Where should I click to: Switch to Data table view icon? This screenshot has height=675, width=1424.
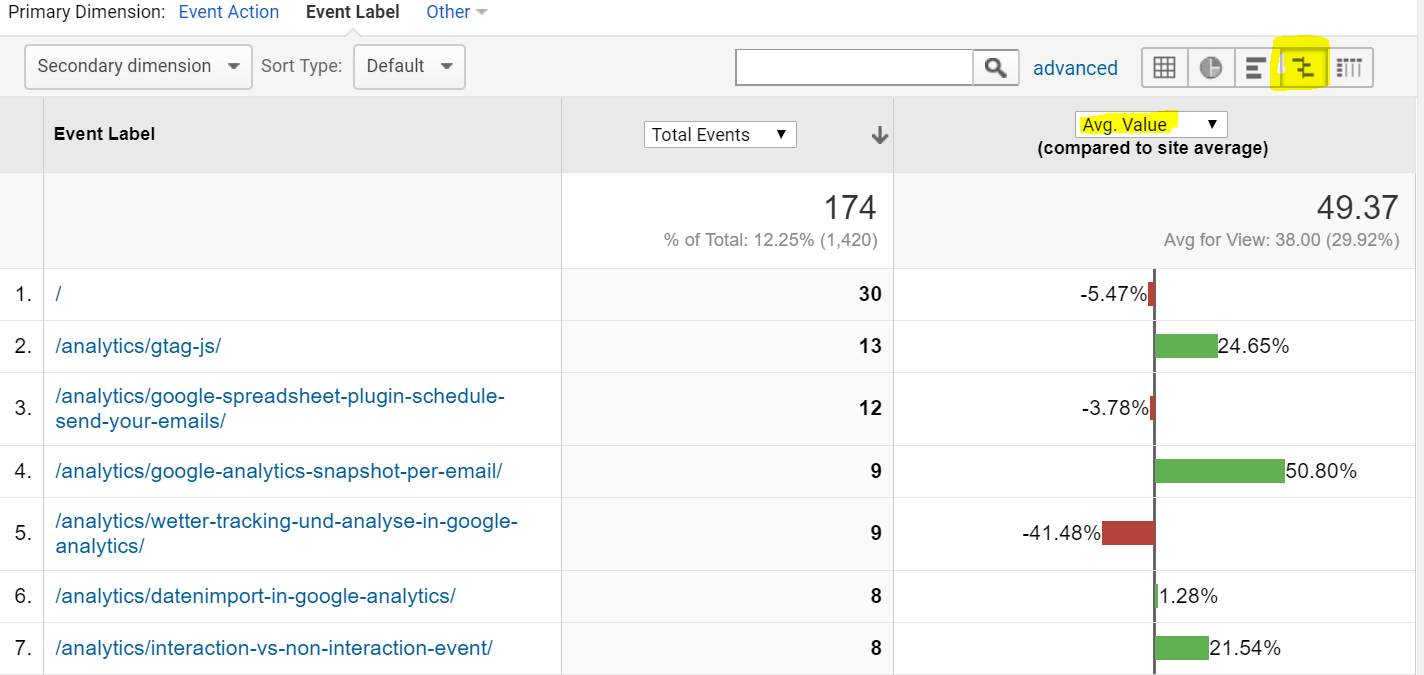[x=1164, y=68]
